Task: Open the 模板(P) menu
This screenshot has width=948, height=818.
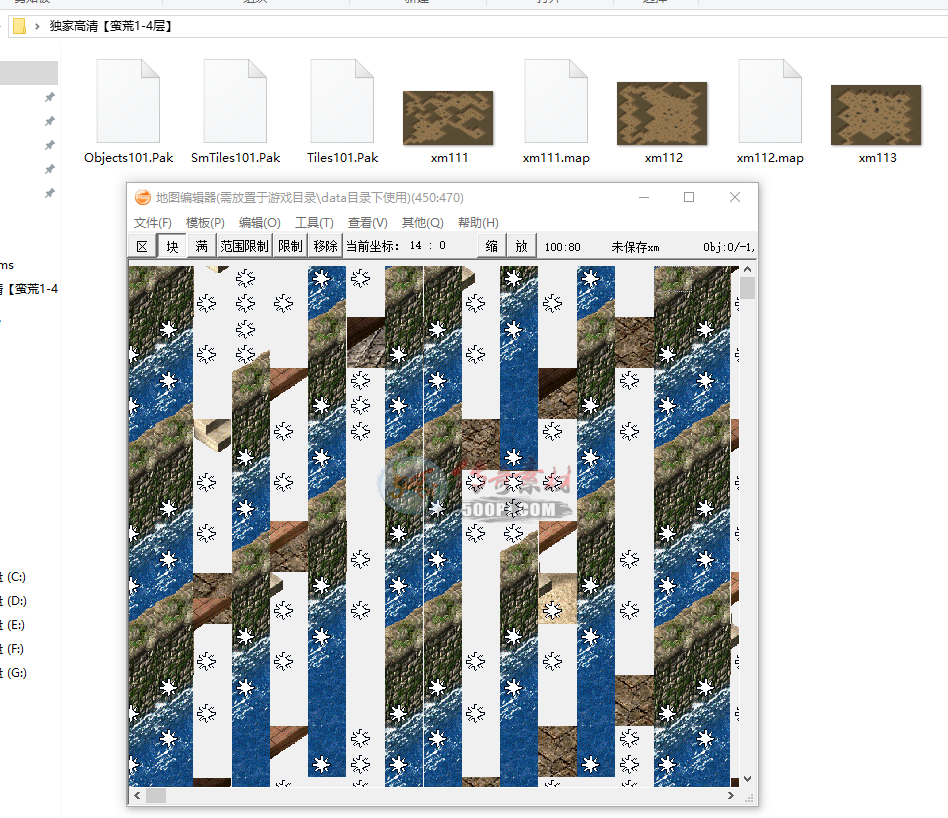Action: 205,222
